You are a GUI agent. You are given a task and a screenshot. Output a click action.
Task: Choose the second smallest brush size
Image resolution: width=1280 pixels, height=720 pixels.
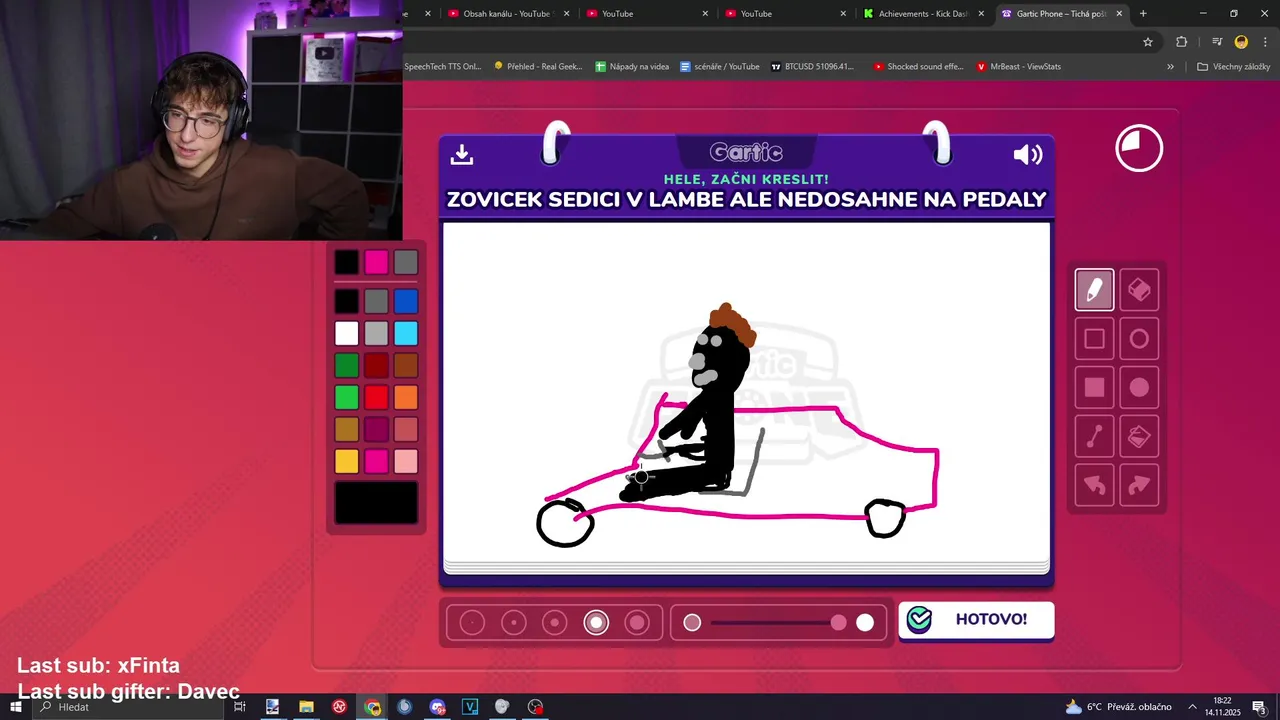pos(514,623)
